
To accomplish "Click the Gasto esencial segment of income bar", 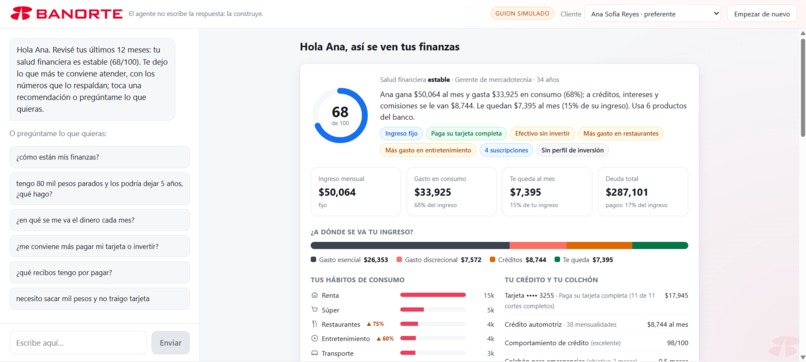I will point(410,245).
